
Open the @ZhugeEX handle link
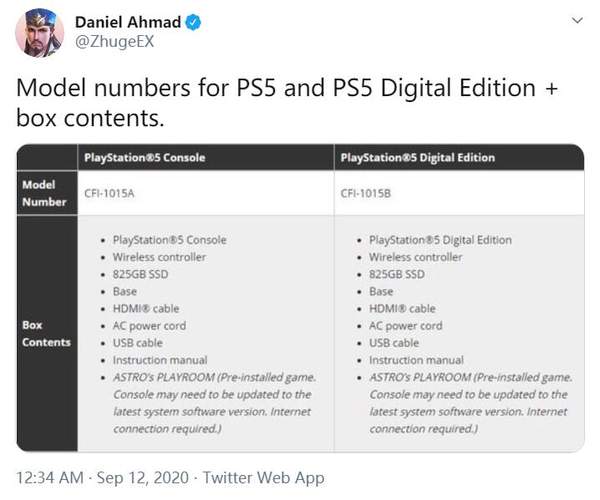point(114,41)
